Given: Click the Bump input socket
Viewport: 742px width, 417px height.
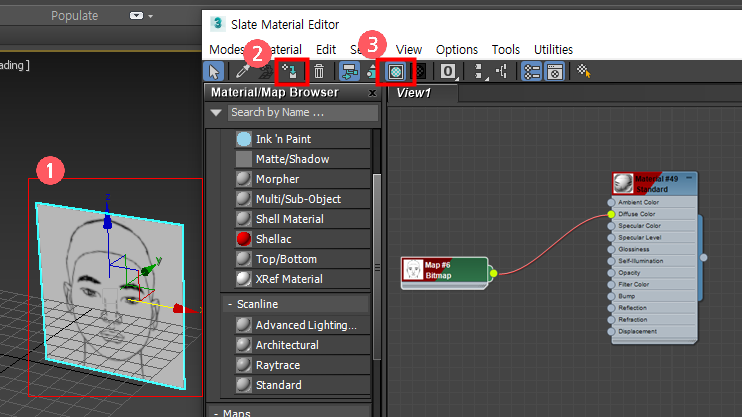Looking at the screenshot, I should coord(611,296).
